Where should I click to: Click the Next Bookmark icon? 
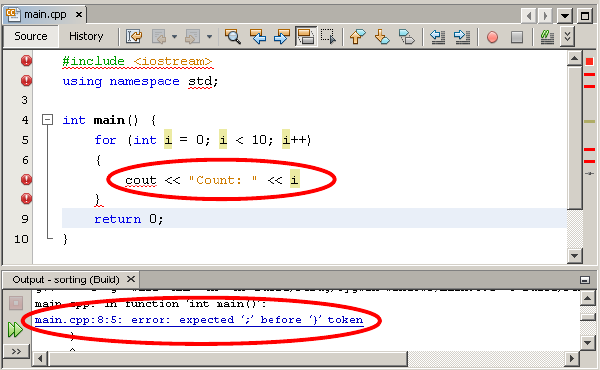(x=382, y=37)
